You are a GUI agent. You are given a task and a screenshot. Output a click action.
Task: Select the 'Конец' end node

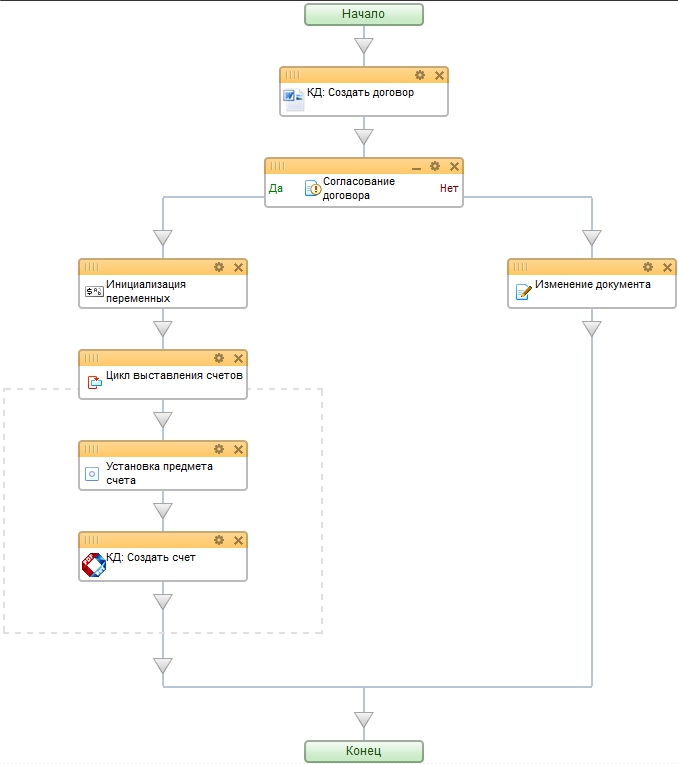(363, 751)
